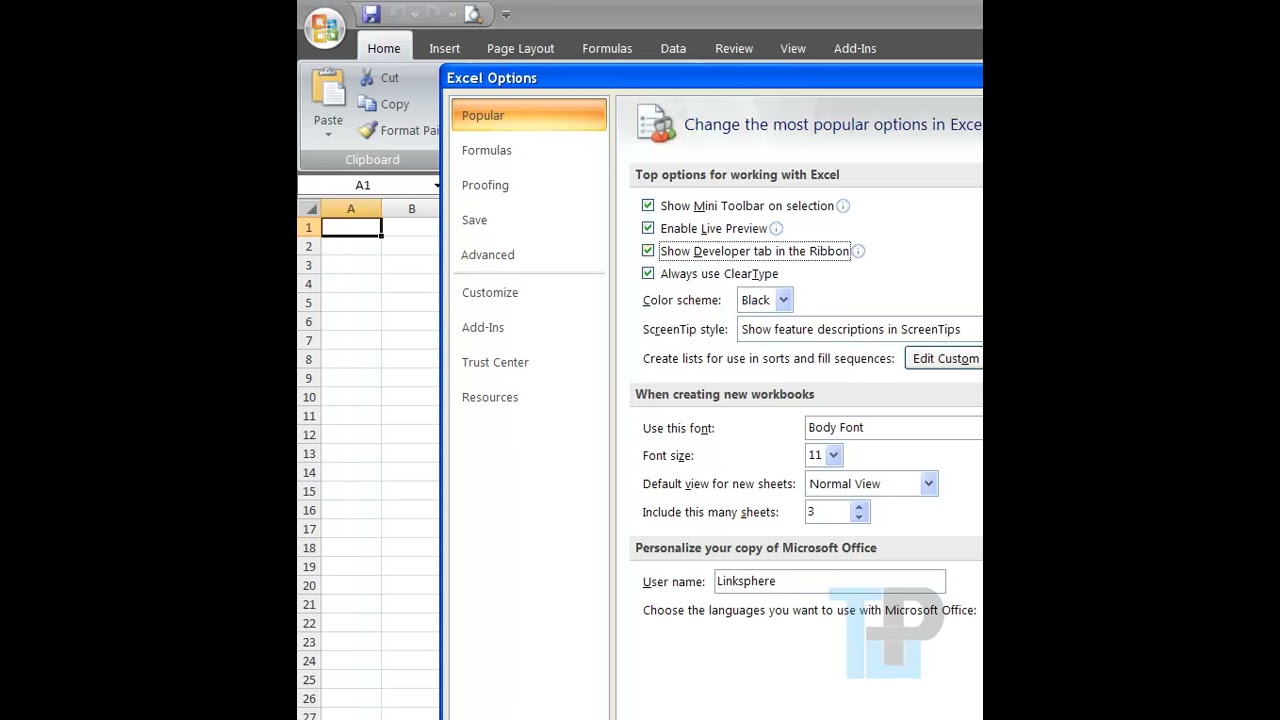Select cell A1 in the worksheet
Image resolution: width=1280 pixels, height=720 pixels.
(x=351, y=228)
